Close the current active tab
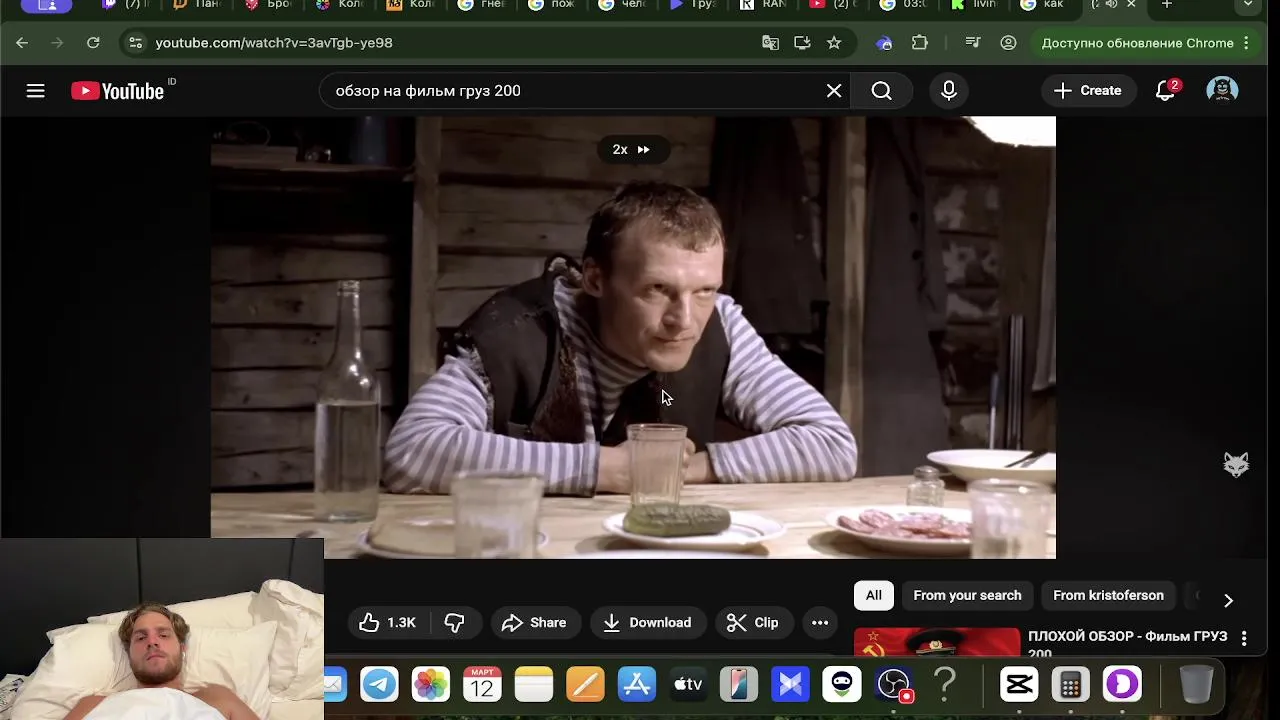This screenshot has height=720, width=1280. tap(1131, 5)
